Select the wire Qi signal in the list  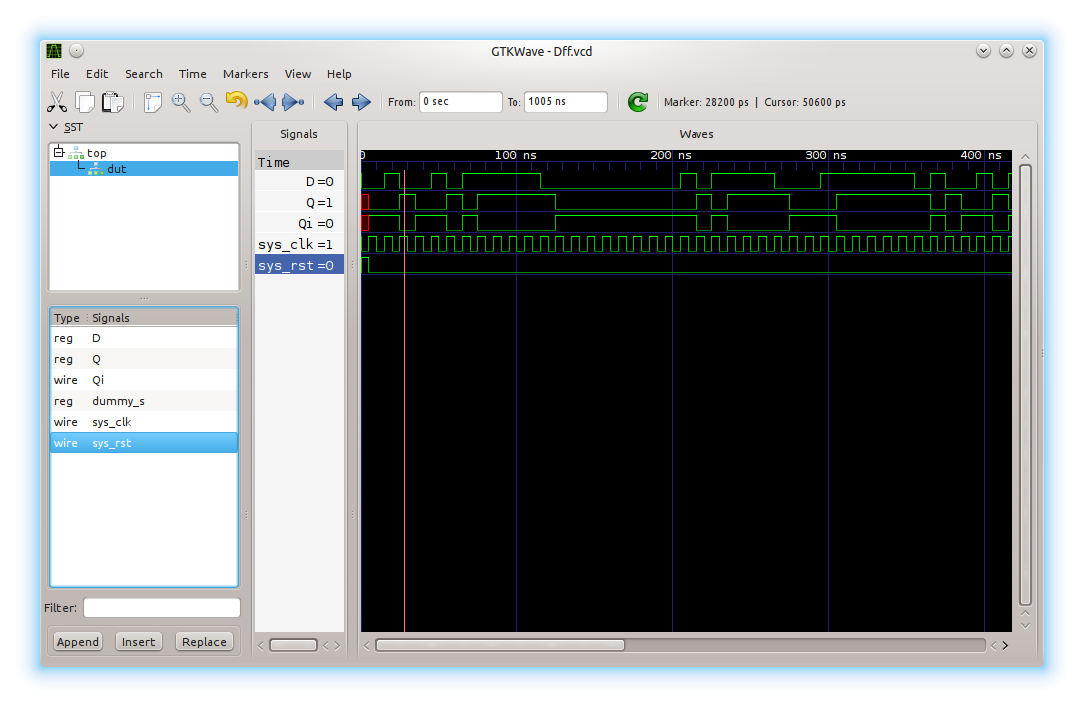click(x=144, y=380)
